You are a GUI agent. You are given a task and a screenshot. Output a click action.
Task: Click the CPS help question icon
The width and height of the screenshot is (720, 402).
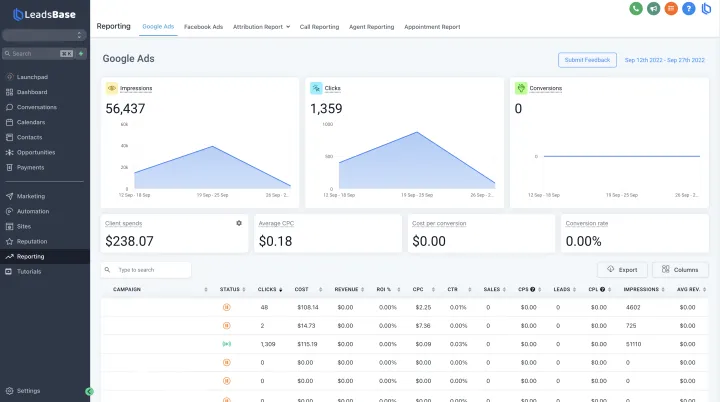(x=533, y=289)
